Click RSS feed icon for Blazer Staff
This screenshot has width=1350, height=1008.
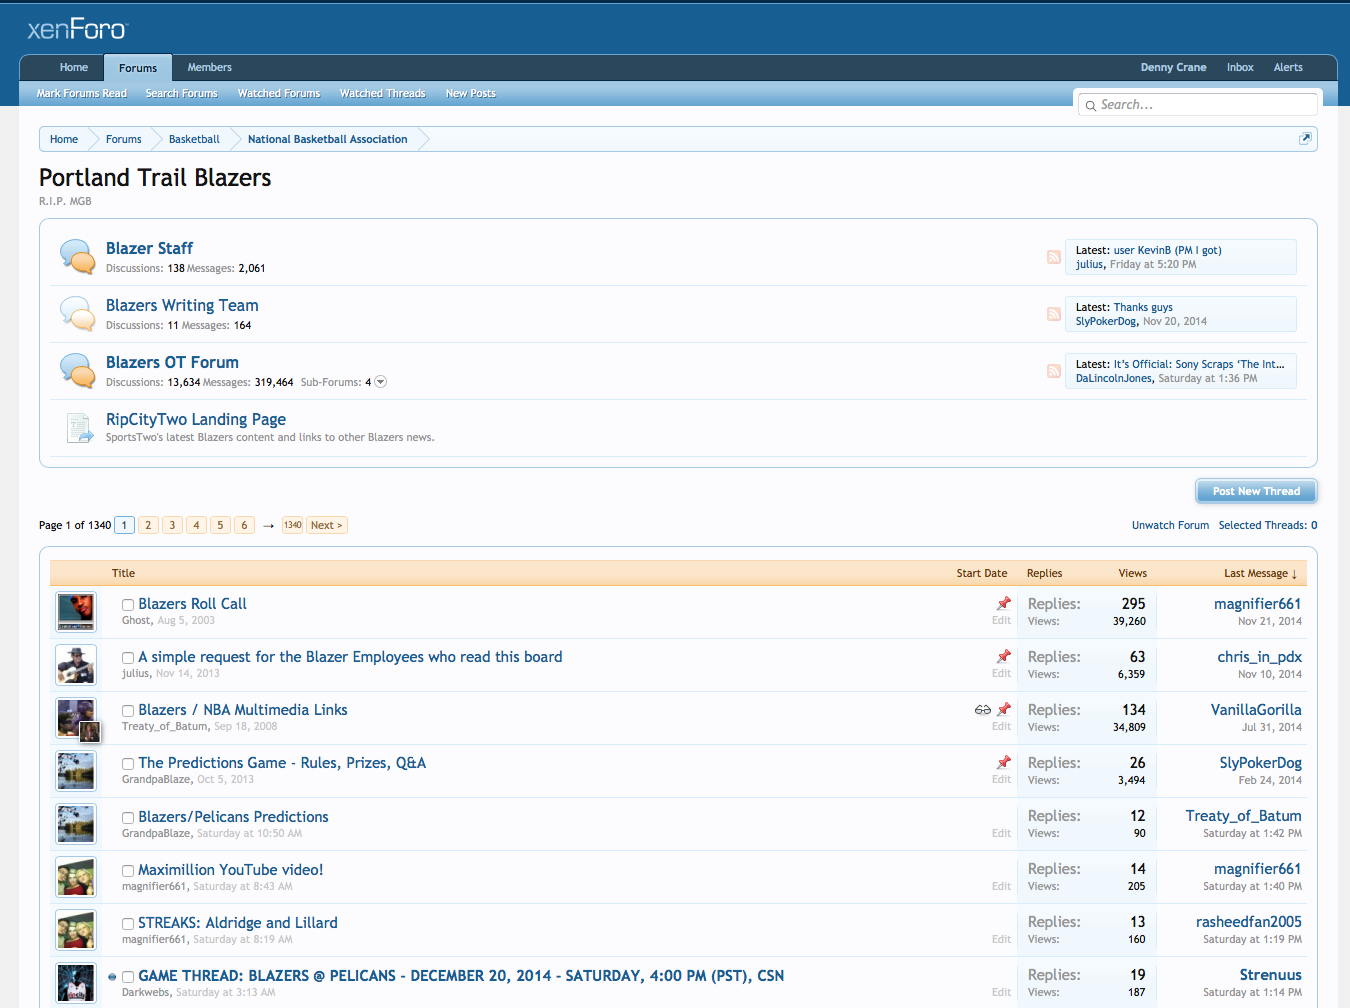pos(1053,257)
